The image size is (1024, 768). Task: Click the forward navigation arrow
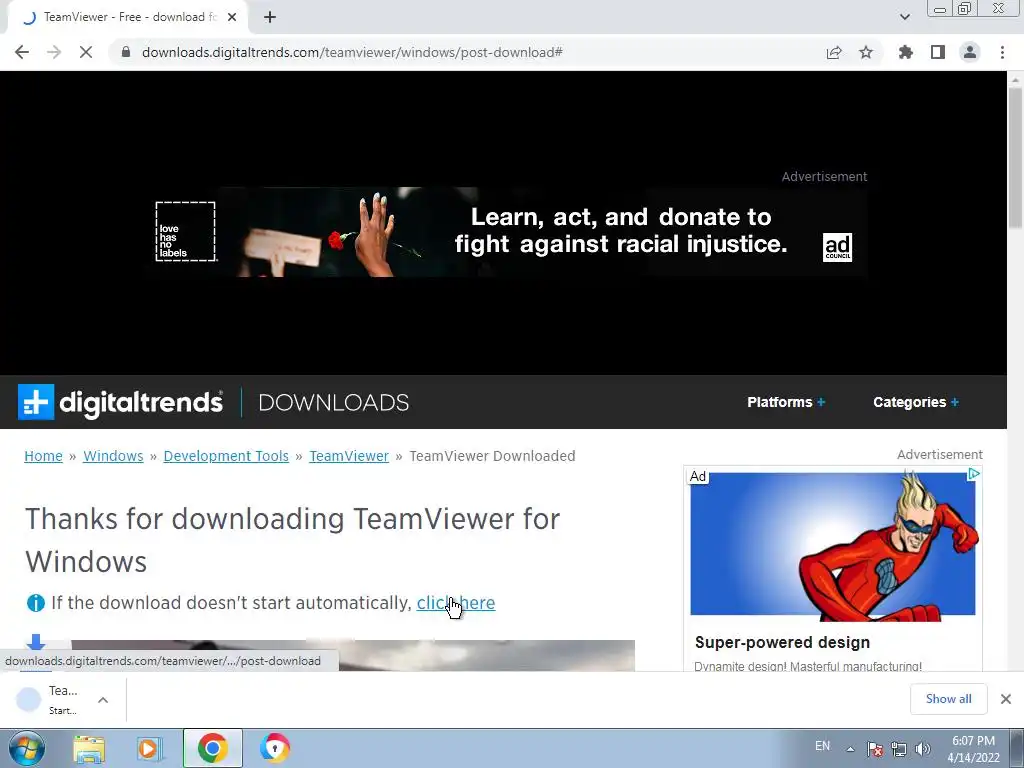click(x=54, y=52)
